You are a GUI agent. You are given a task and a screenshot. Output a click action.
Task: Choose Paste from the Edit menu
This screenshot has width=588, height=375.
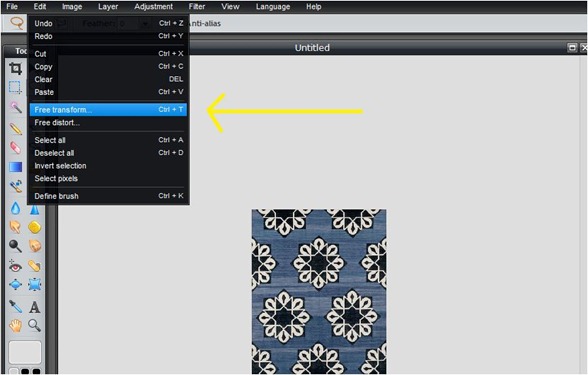(108, 92)
